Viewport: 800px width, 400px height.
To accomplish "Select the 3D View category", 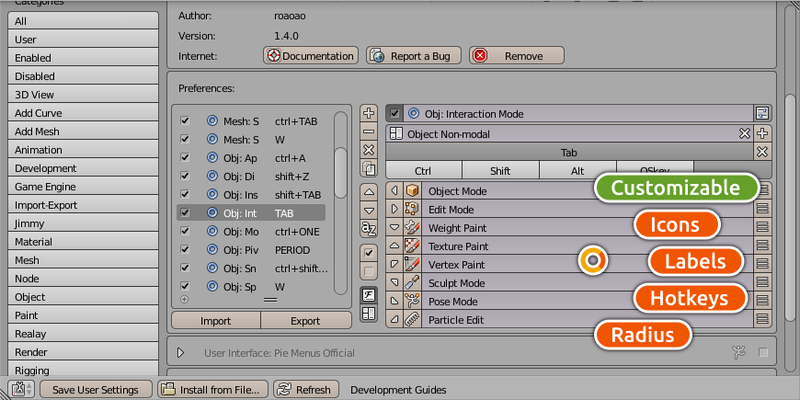I will 84,95.
